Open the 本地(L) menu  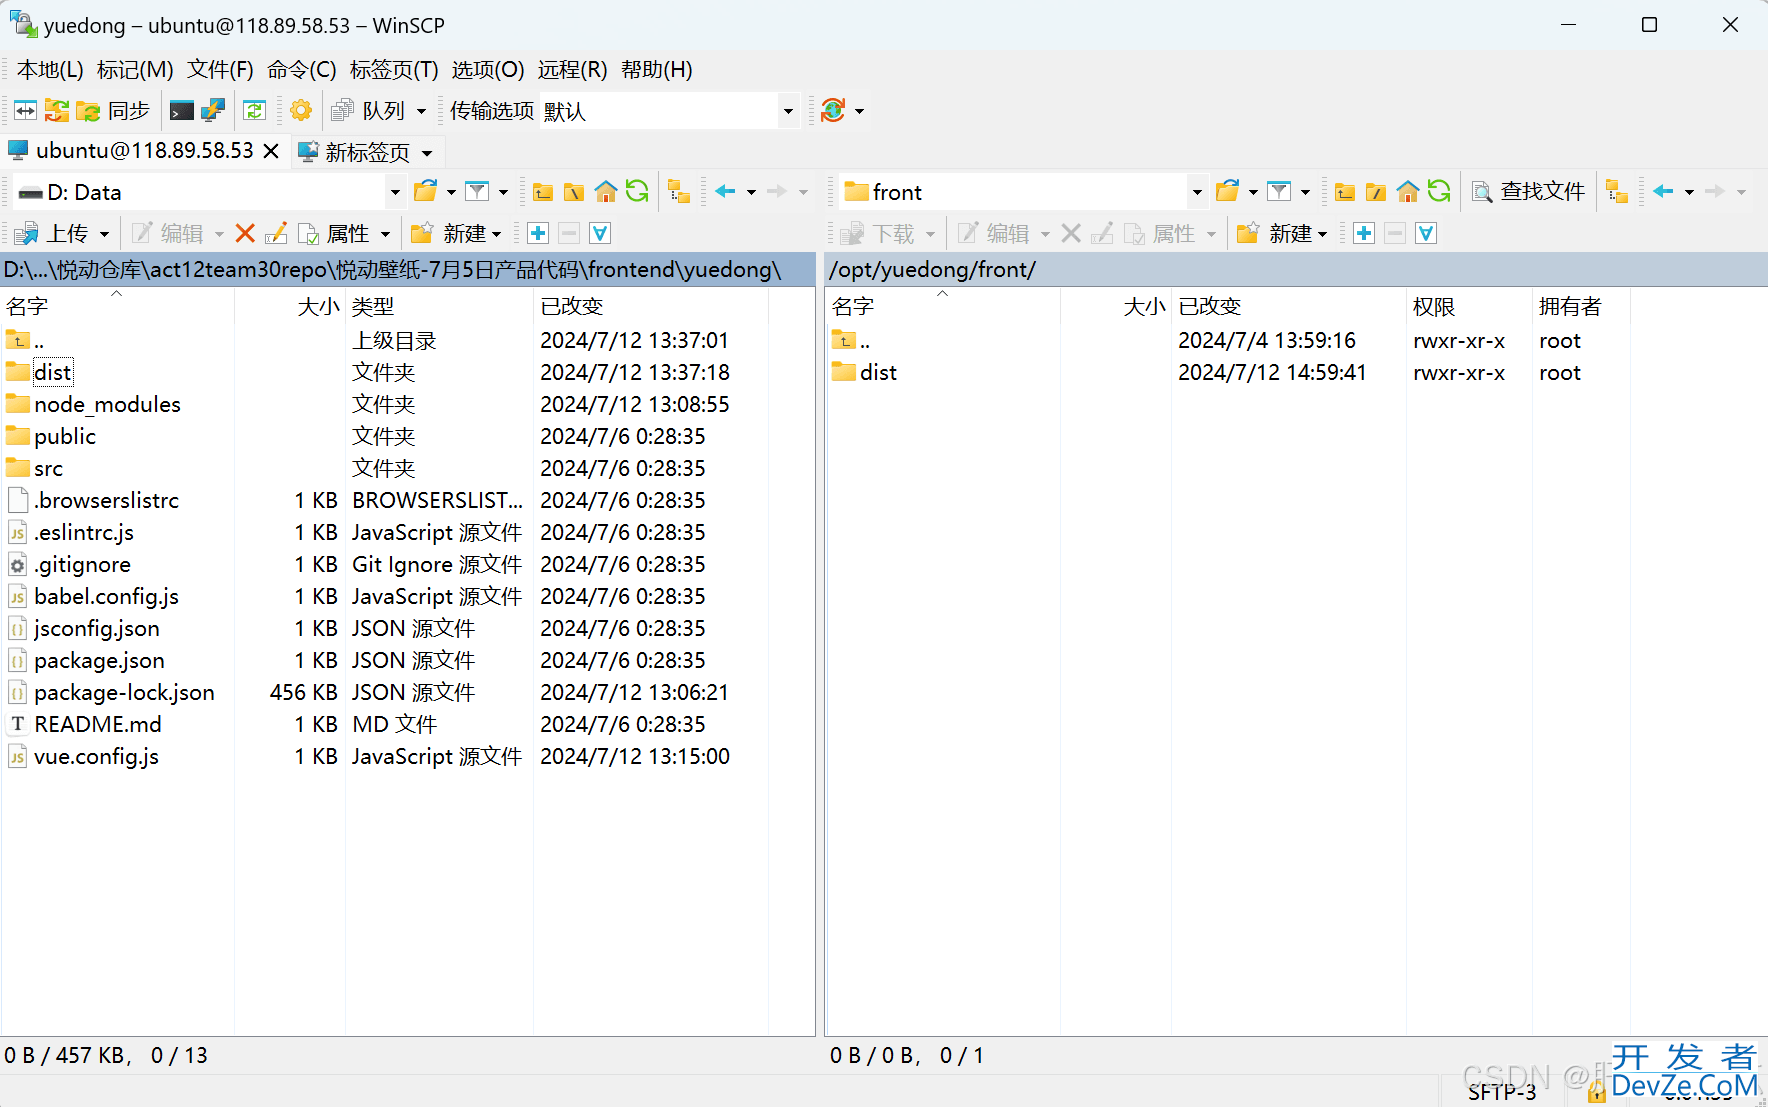tap(50, 69)
